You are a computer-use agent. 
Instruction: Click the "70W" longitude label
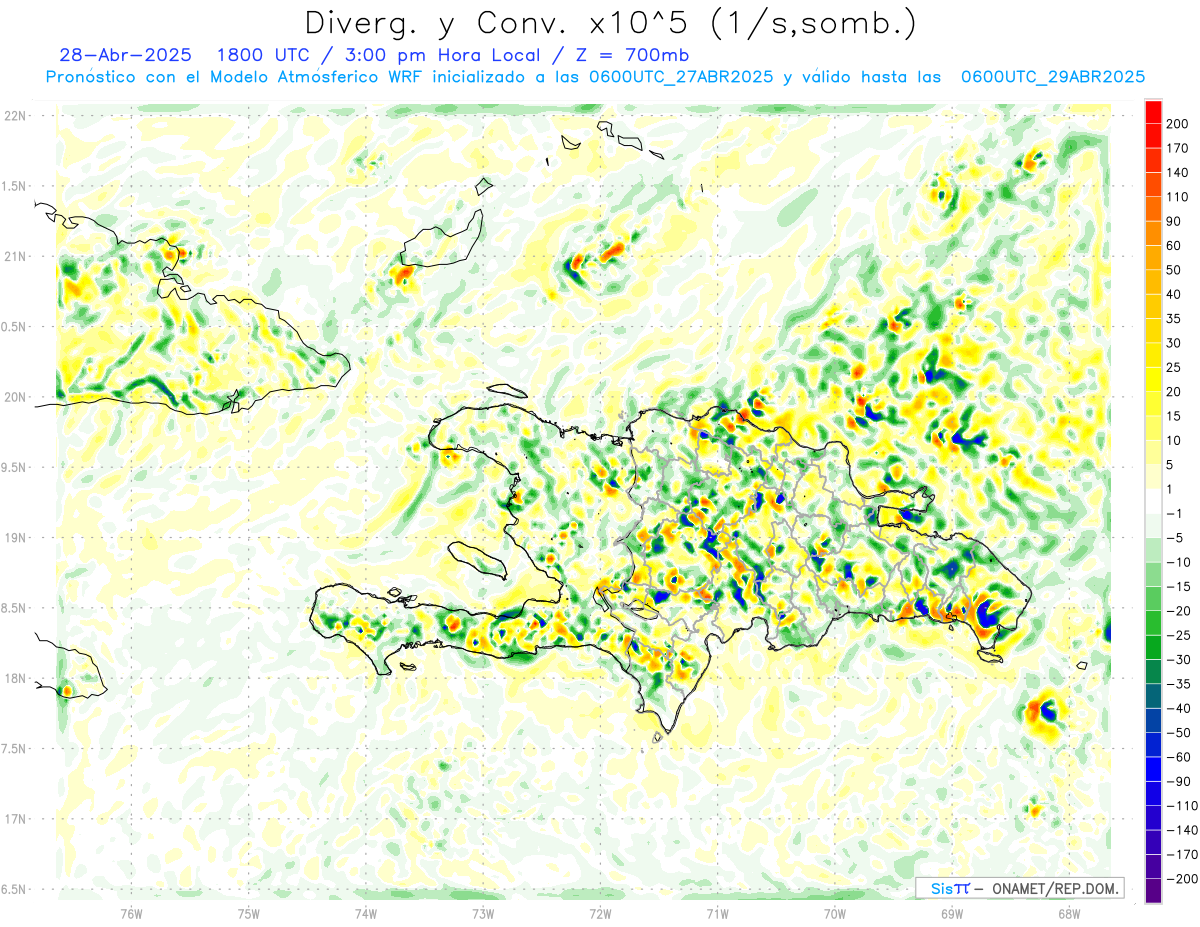[x=835, y=912]
